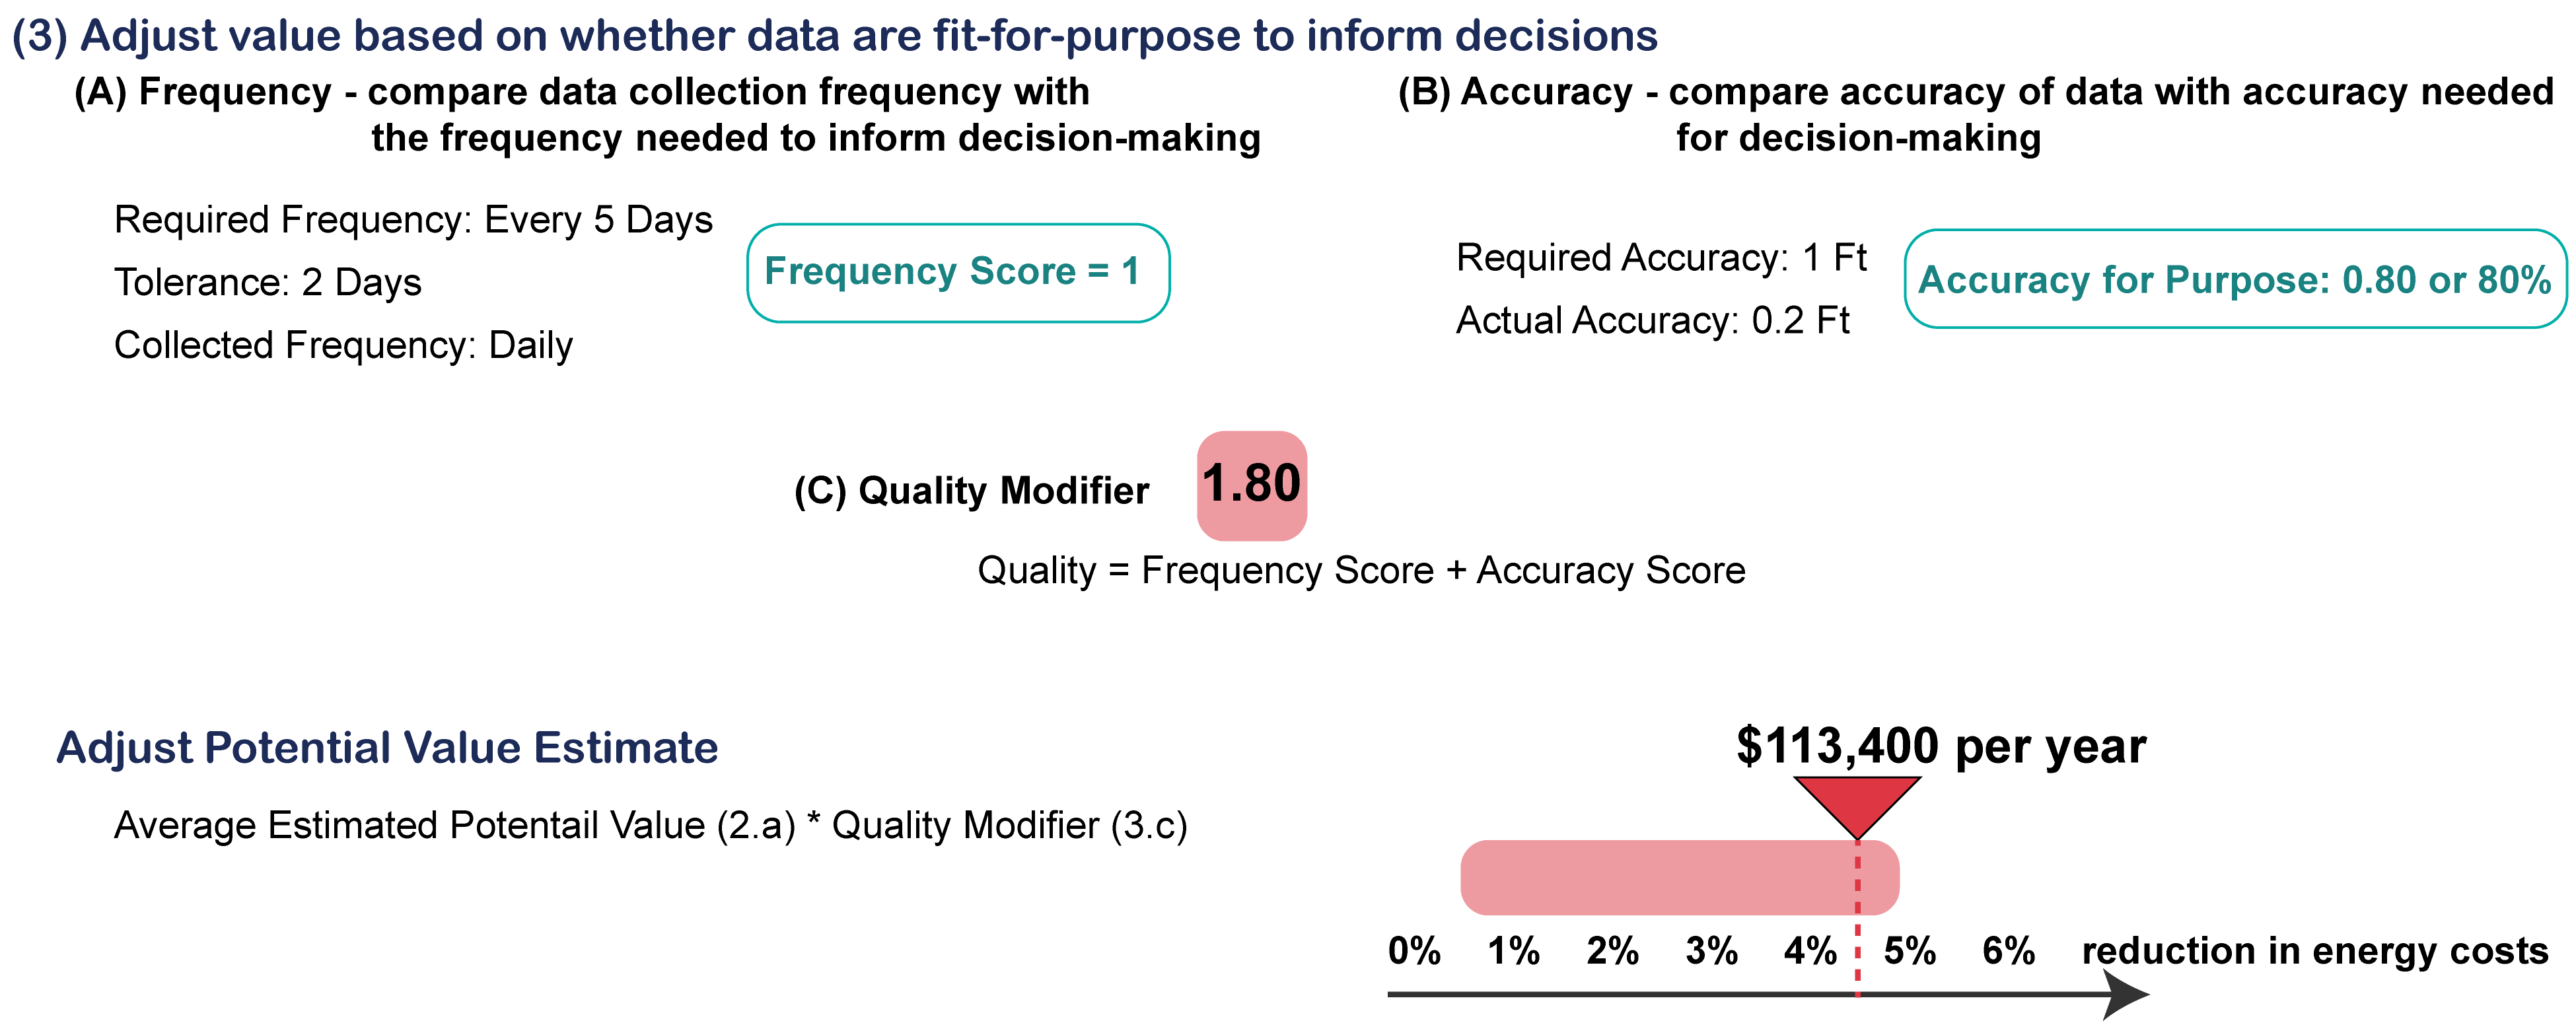Viewport: 2576px width, 1029px height.
Task: Click the pink 1.80 Quality Modifier badge
Action: 1252,486
